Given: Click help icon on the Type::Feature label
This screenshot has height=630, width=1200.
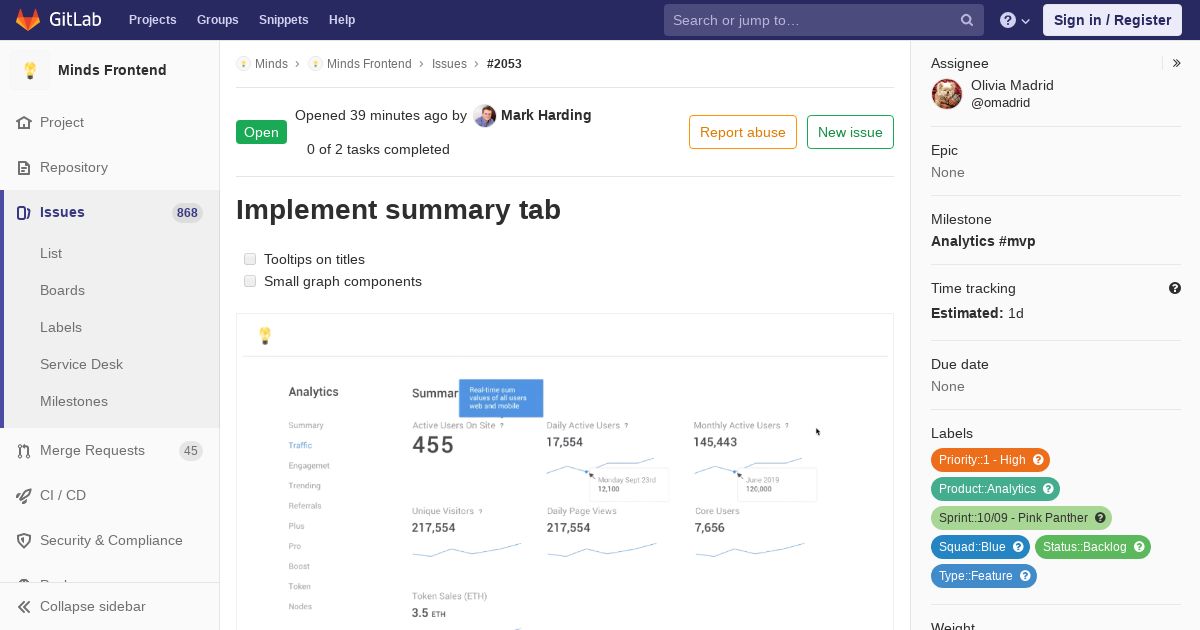Looking at the screenshot, I should [1025, 576].
